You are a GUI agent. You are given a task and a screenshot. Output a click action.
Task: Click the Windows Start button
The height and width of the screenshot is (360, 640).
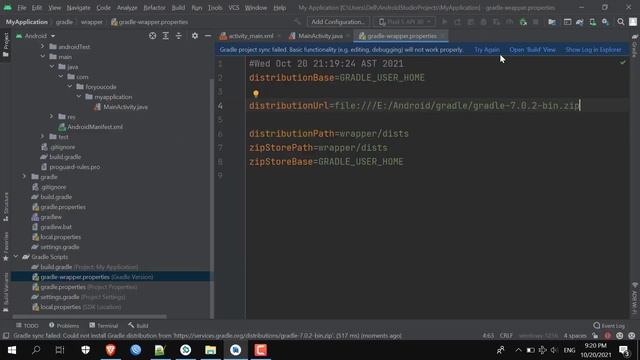(11, 350)
